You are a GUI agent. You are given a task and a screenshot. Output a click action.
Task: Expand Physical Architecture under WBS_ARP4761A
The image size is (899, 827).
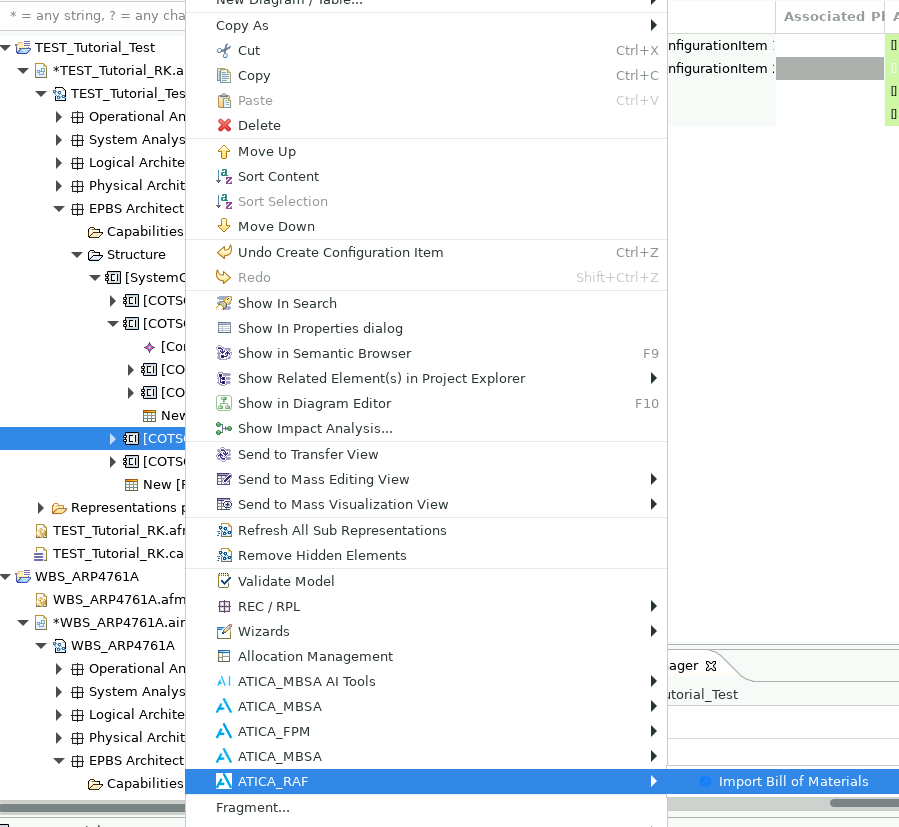pyautogui.click(x=58, y=738)
